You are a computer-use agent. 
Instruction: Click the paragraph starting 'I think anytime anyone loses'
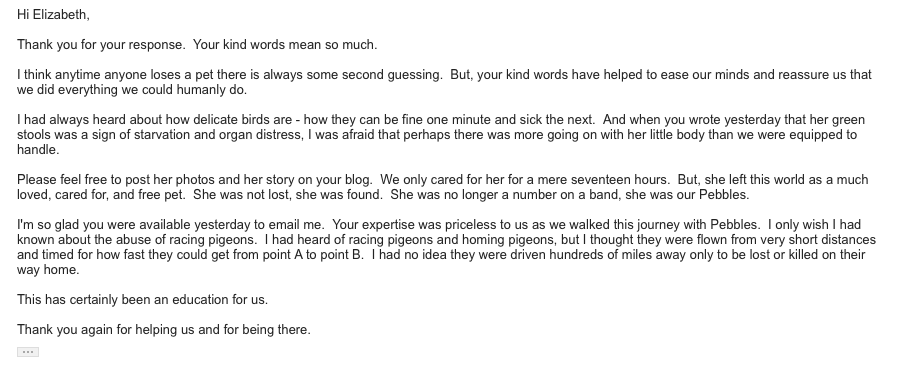(444, 82)
